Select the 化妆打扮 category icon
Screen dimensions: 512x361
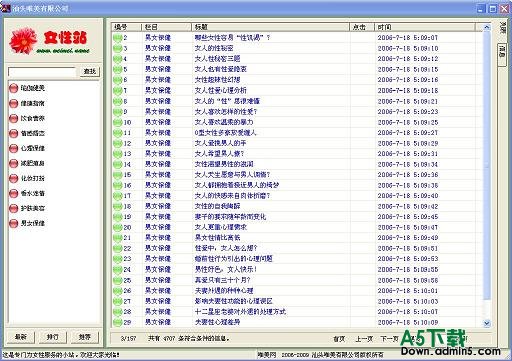coord(13,178)
